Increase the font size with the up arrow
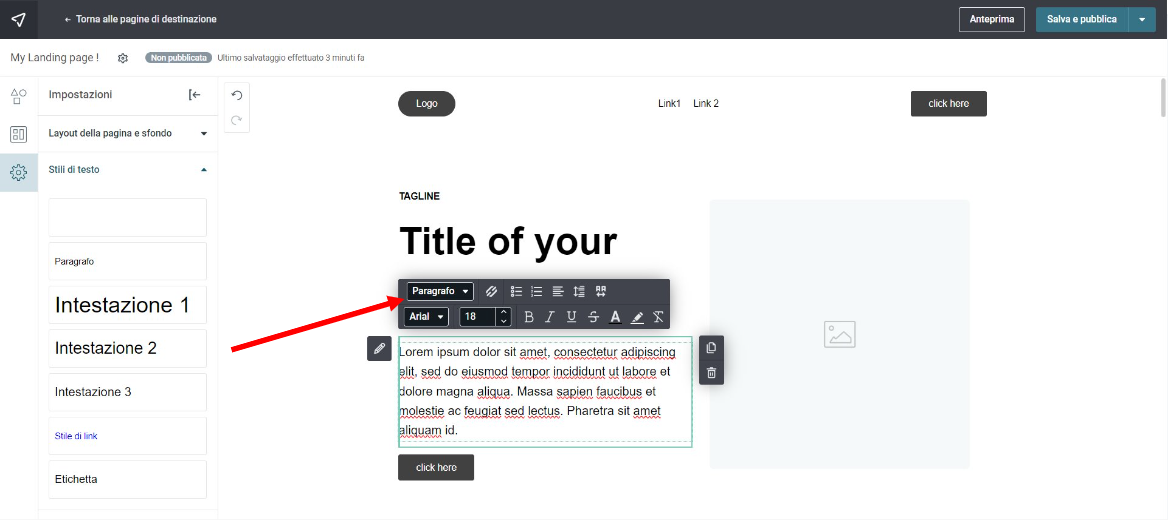The image size is (1168, 524). (x=504, y=312)
